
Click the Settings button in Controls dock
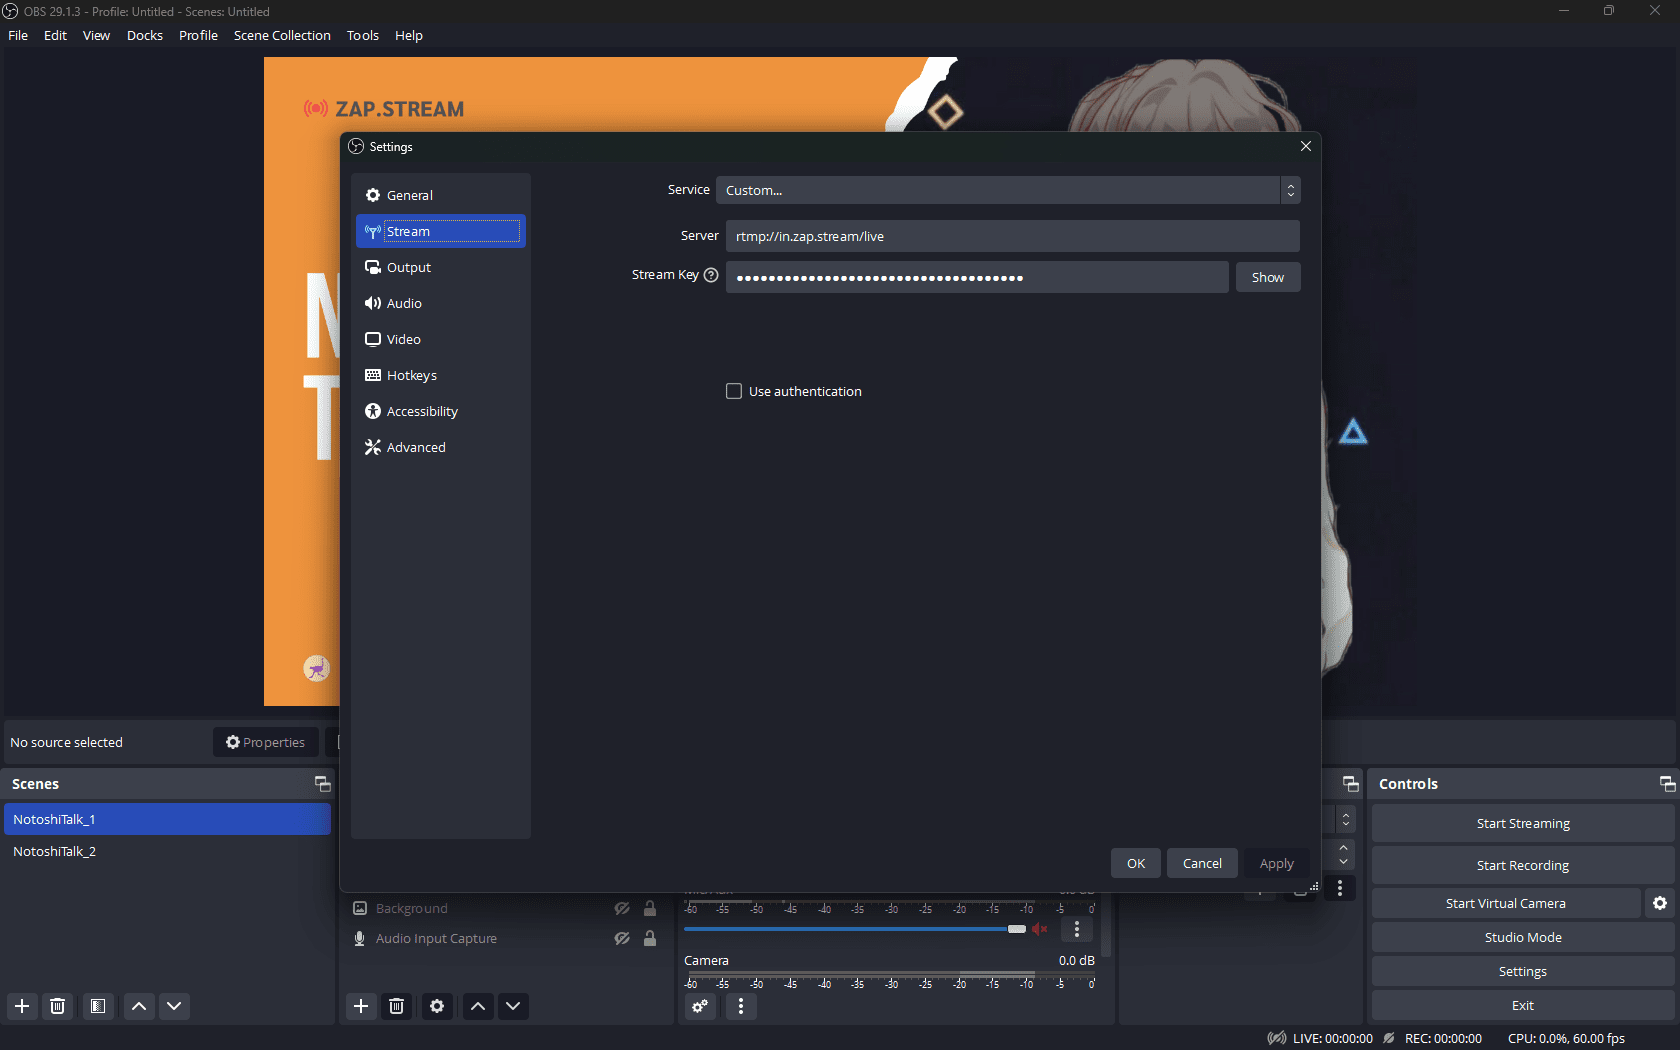pyautogui.click(x=1523, y=971)
